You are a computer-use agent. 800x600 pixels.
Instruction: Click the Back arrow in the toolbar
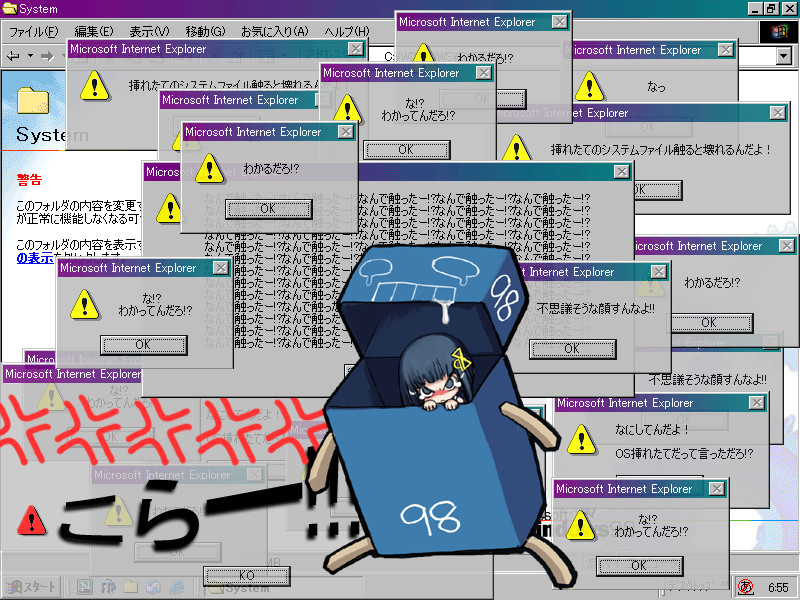click(x=14, y=56)
